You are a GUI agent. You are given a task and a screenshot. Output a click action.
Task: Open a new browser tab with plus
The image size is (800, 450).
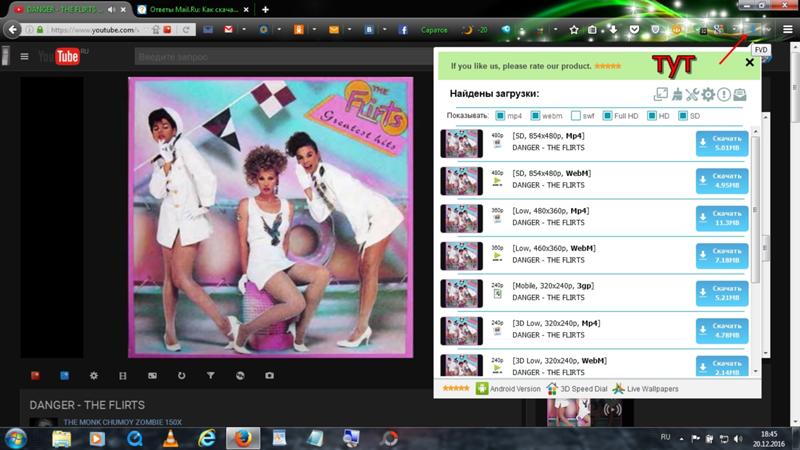(265, 9)
